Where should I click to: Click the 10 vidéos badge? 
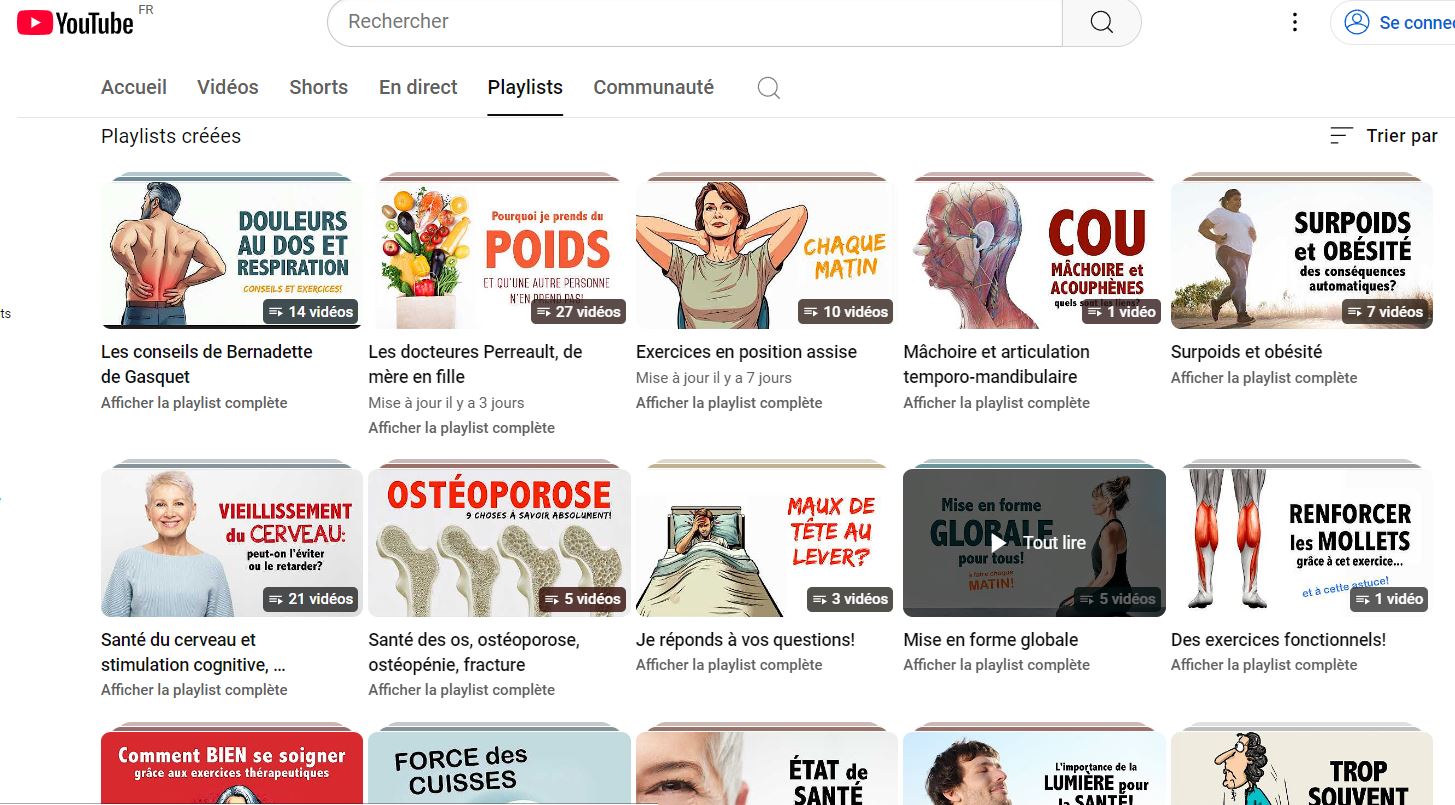tap(846, 312)
